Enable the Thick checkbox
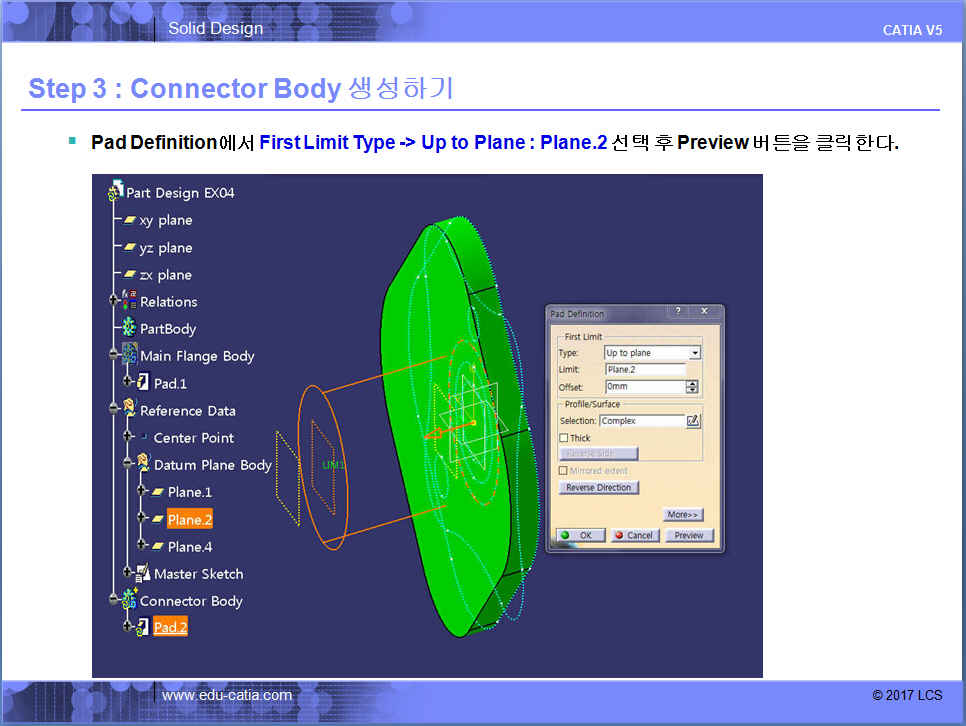The height and width of the screenshot is (726, 966). (x=564, y=438)
